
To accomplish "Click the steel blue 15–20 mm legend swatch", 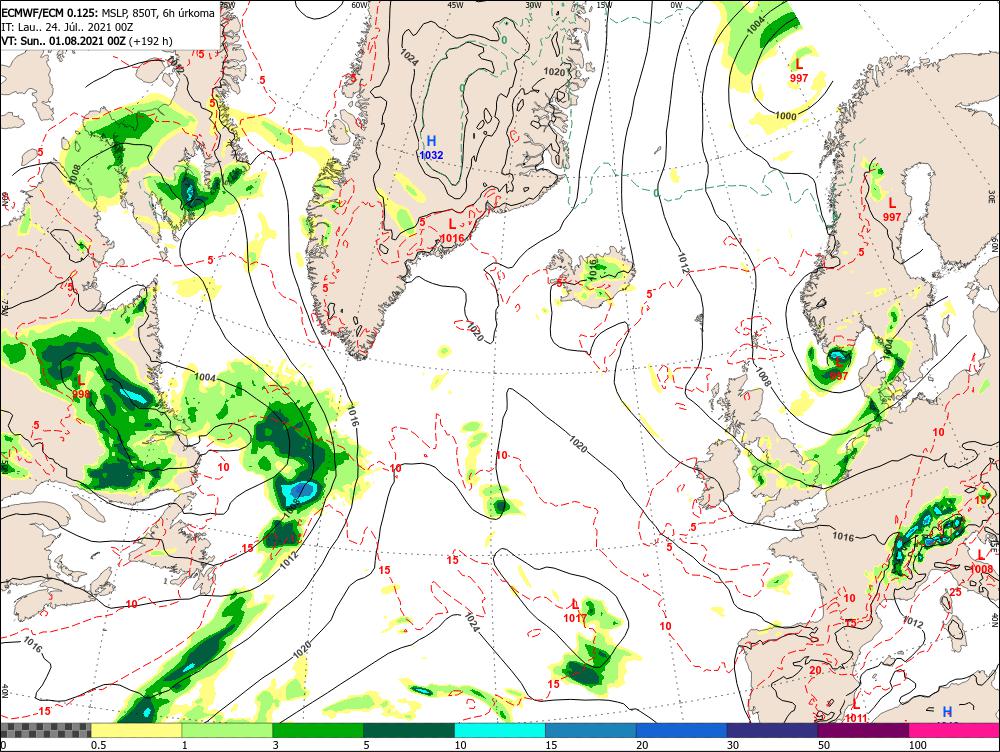I will (591, 730).
